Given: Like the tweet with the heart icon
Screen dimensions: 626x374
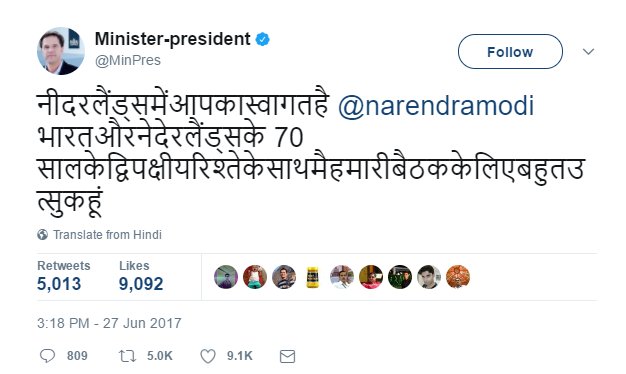Looking at the screenshot, I should [208, 356].
